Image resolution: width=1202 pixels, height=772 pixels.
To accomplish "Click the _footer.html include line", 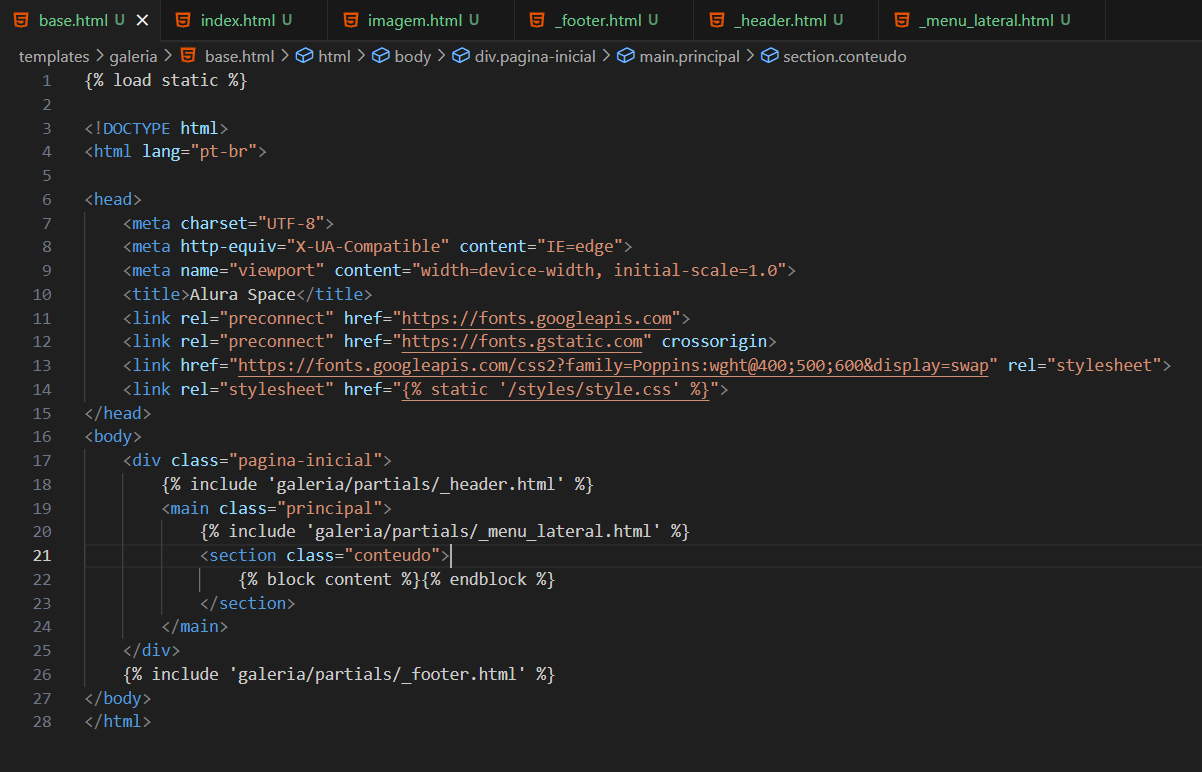I will click(x=339, y=675).
